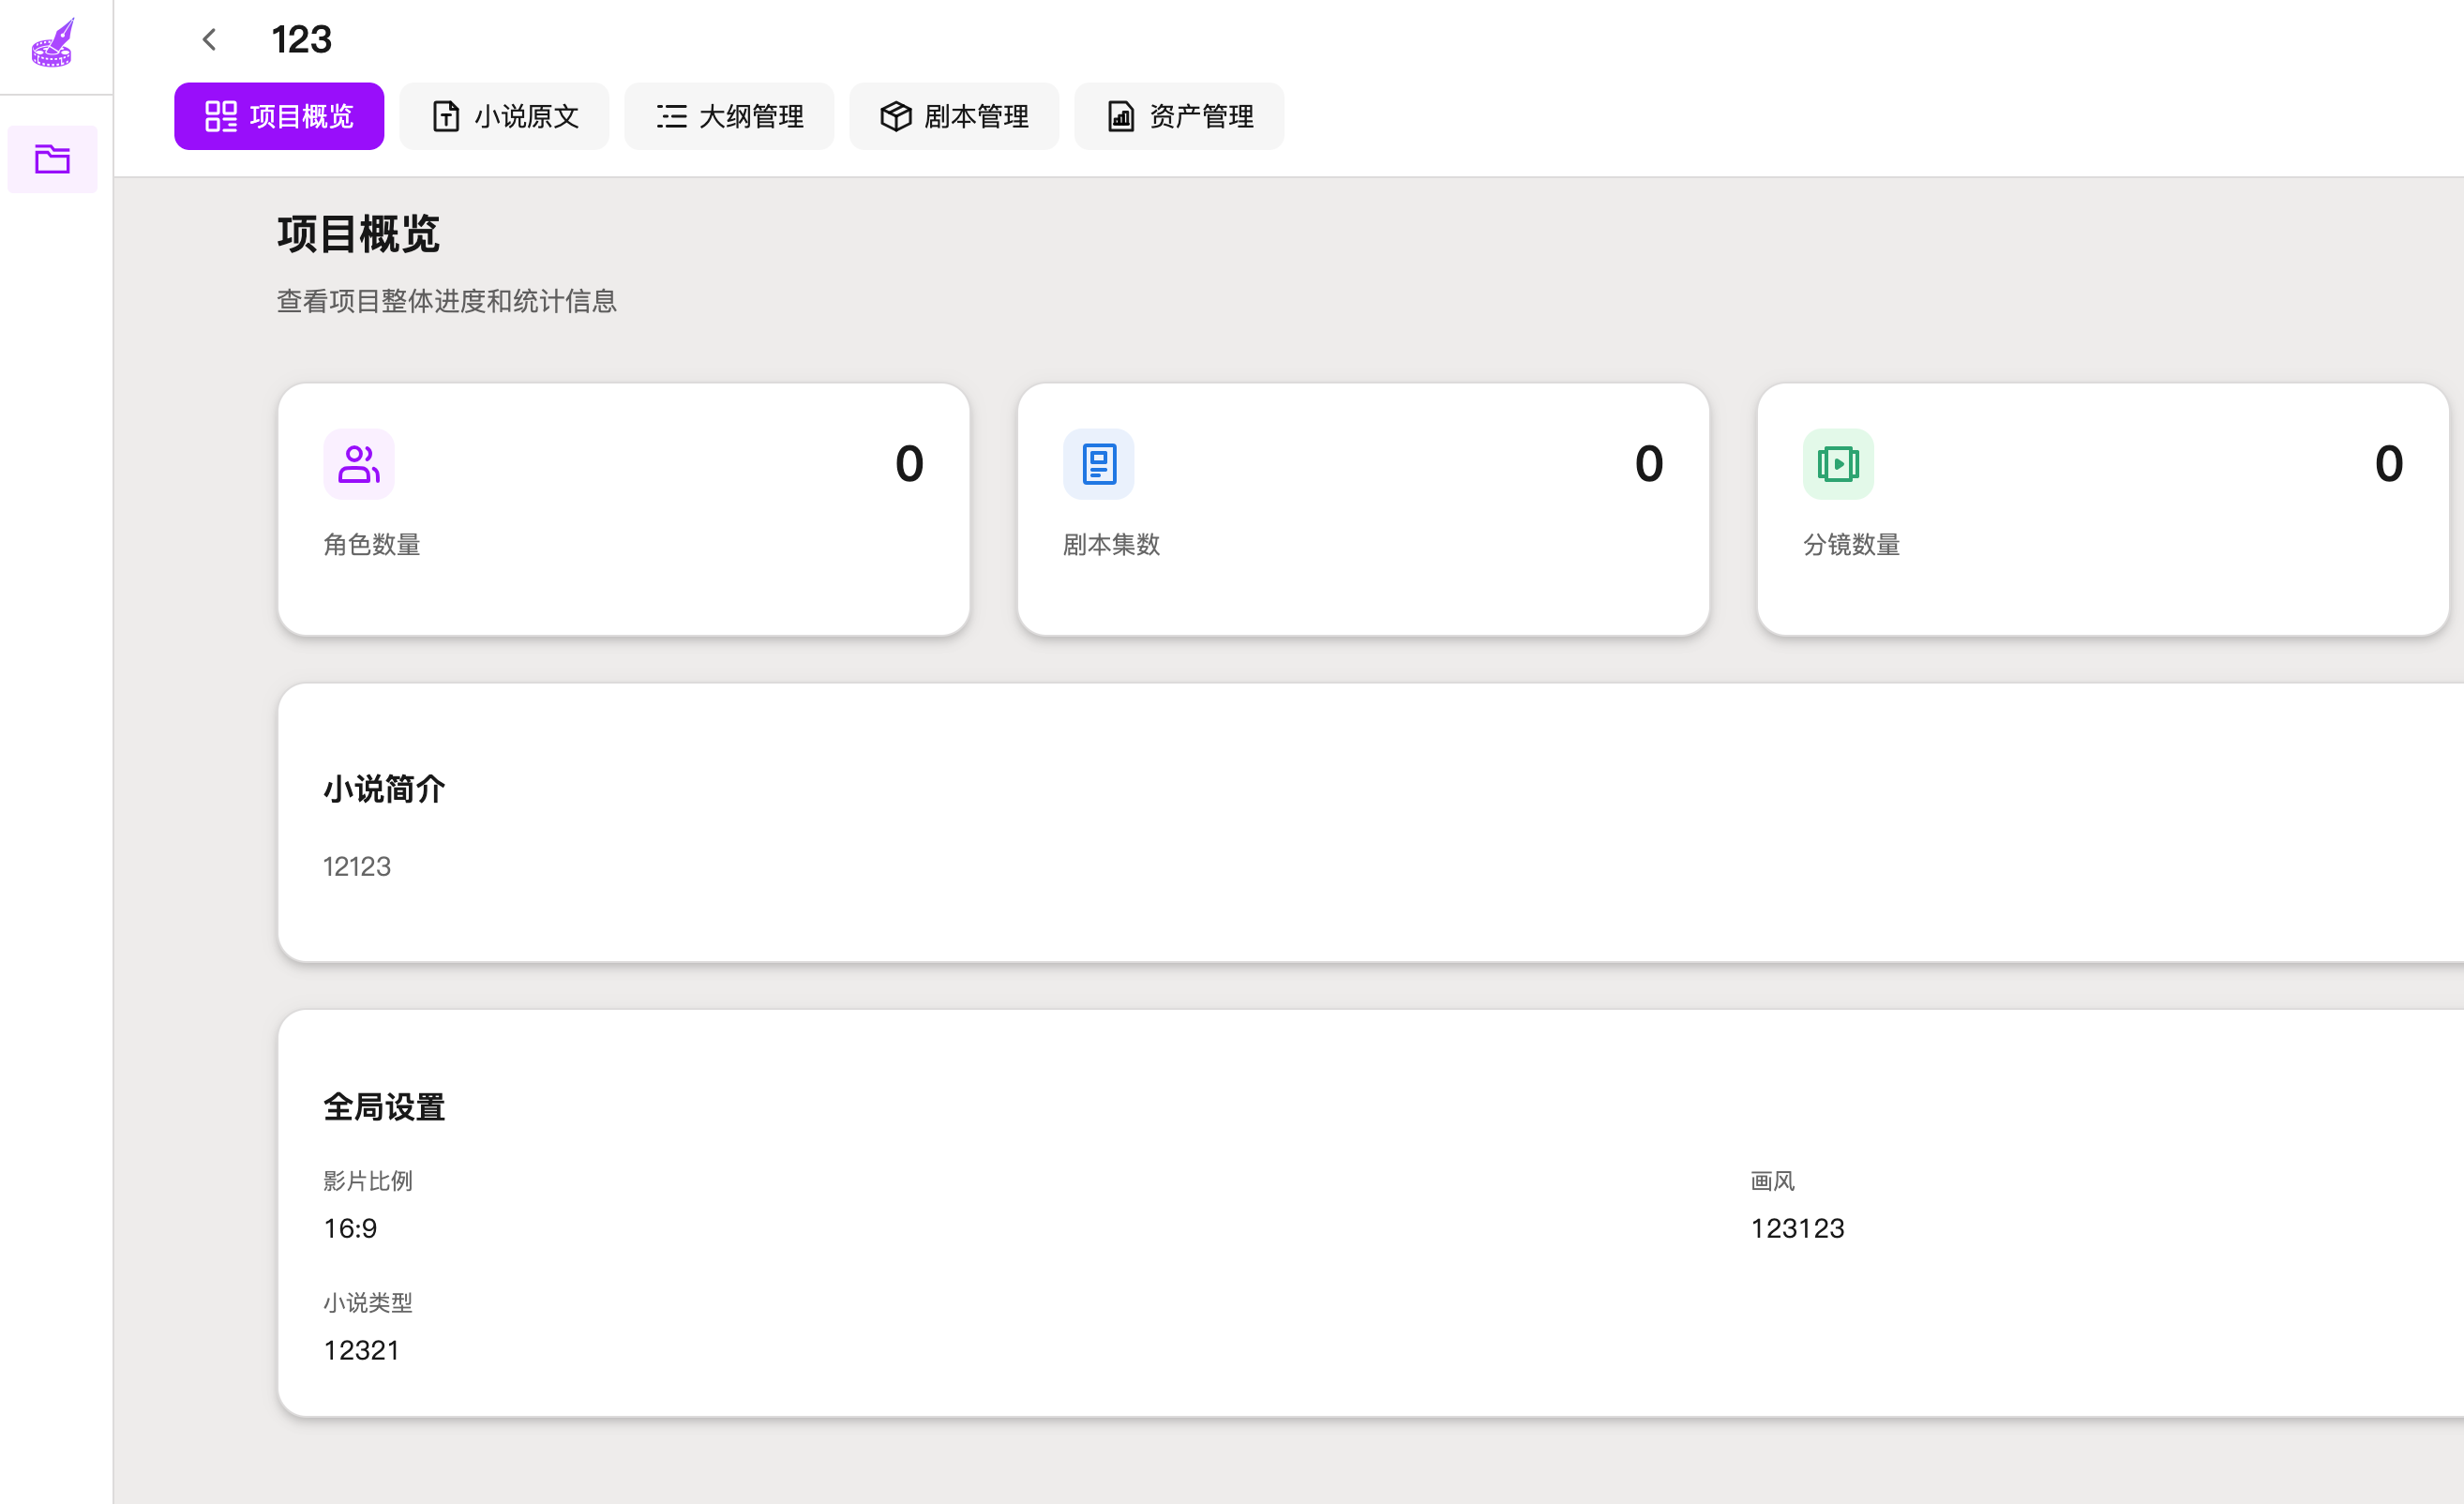Select the 剧本管理 tab
The image size is (2464, 1504).
click(x=976, y=117)
